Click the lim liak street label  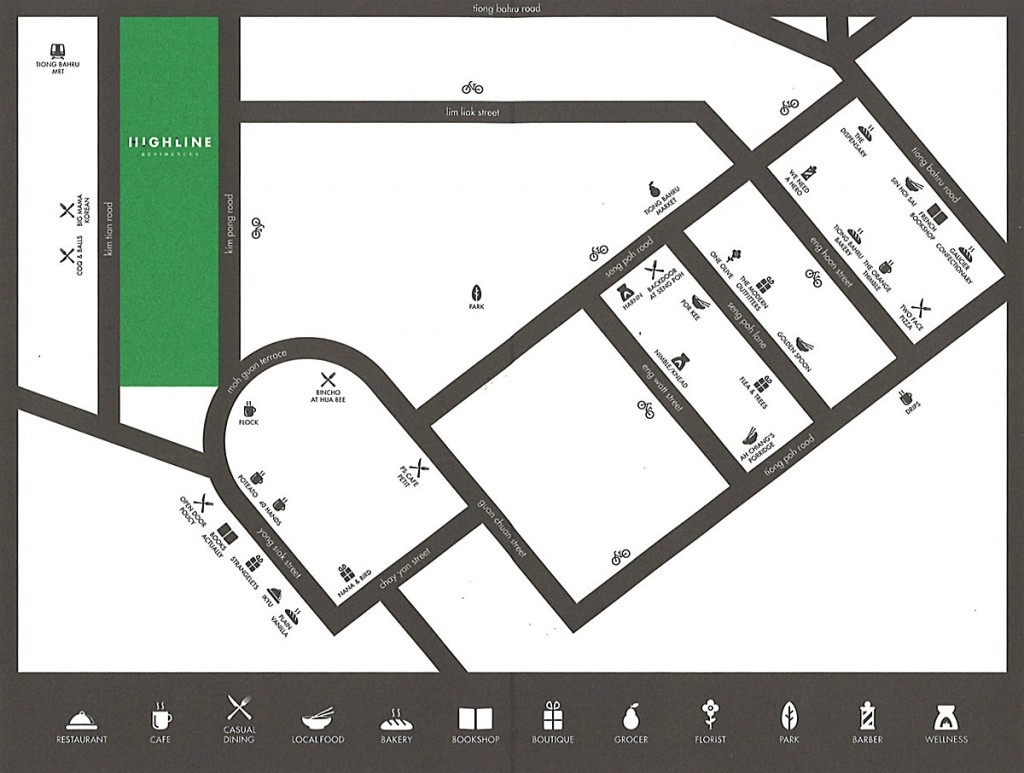click(x=472, y=113)
